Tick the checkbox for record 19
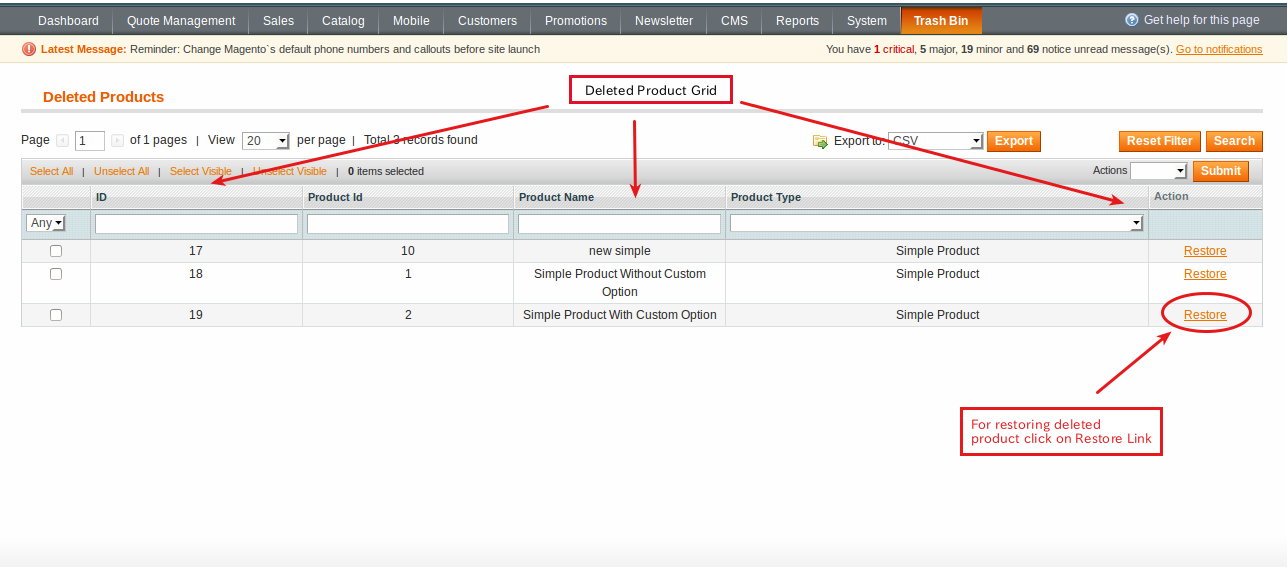The width and height of the screenshot is (1288, 567). [x=56, y=315]
